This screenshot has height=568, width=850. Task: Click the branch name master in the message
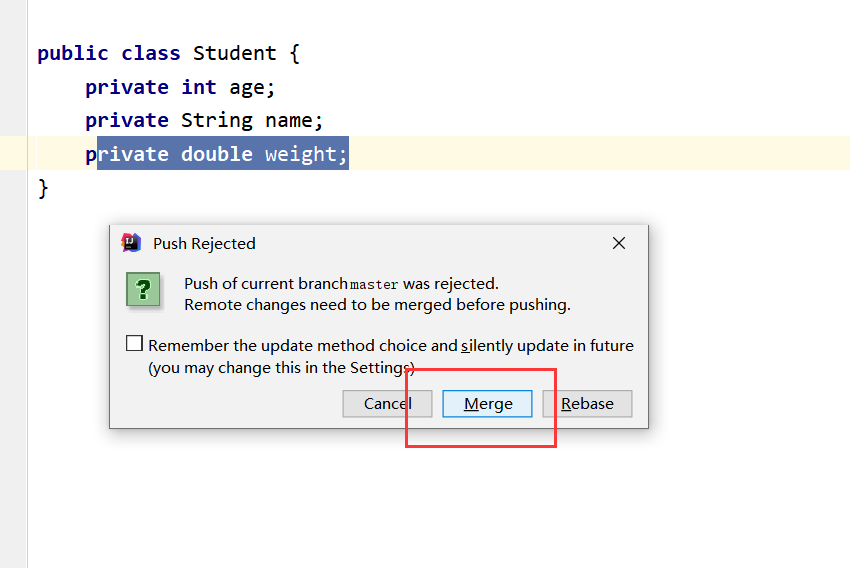pyautogui.click(x=374, y=284)
